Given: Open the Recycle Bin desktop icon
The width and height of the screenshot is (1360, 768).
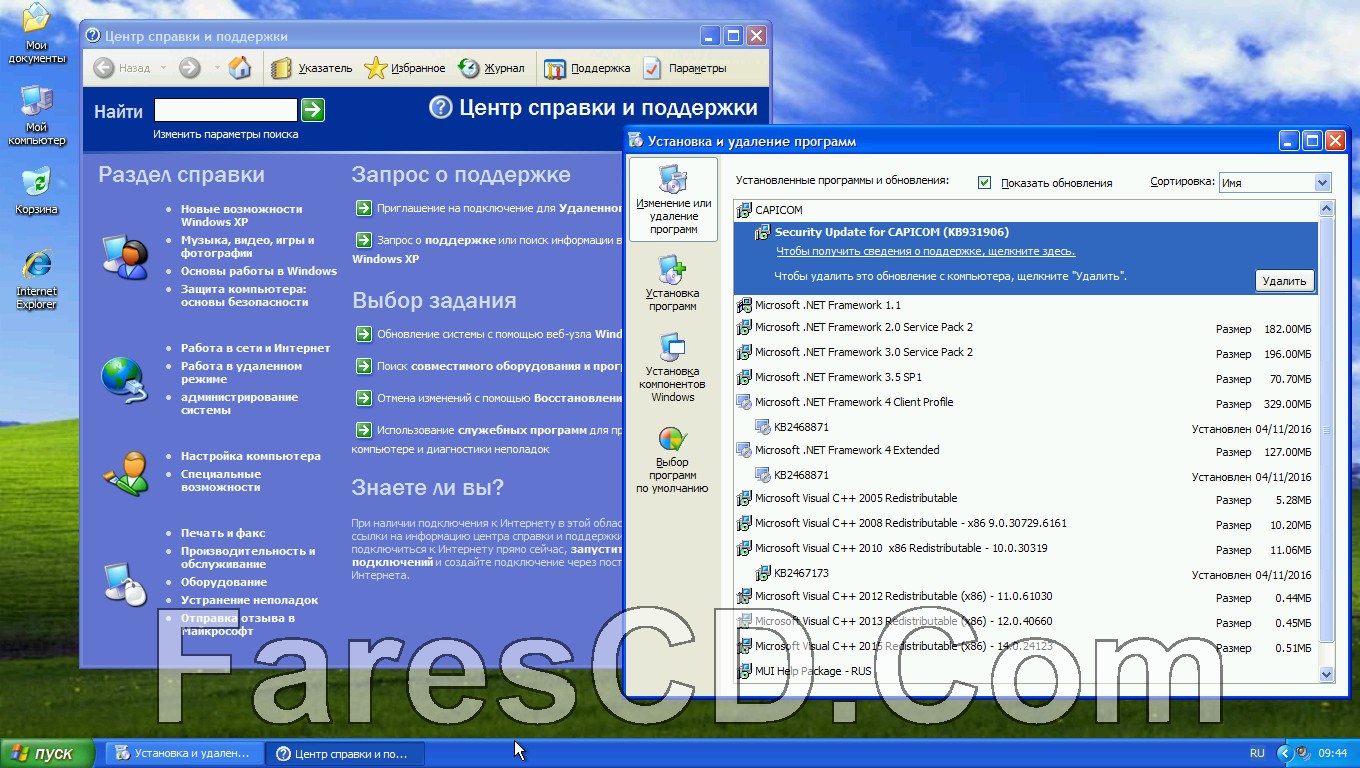Looking at the screenshot, I should point(37,191).
